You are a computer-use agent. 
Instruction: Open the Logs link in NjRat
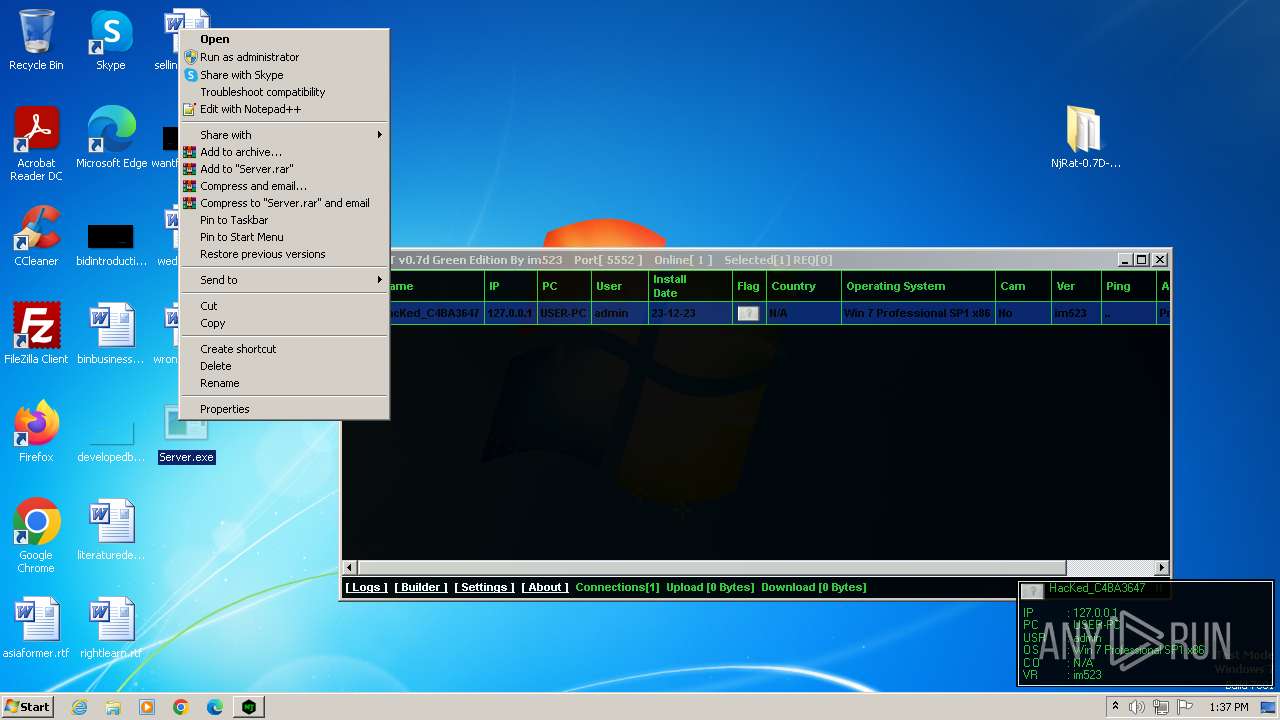pyautogui.click(x=366, y=587)
